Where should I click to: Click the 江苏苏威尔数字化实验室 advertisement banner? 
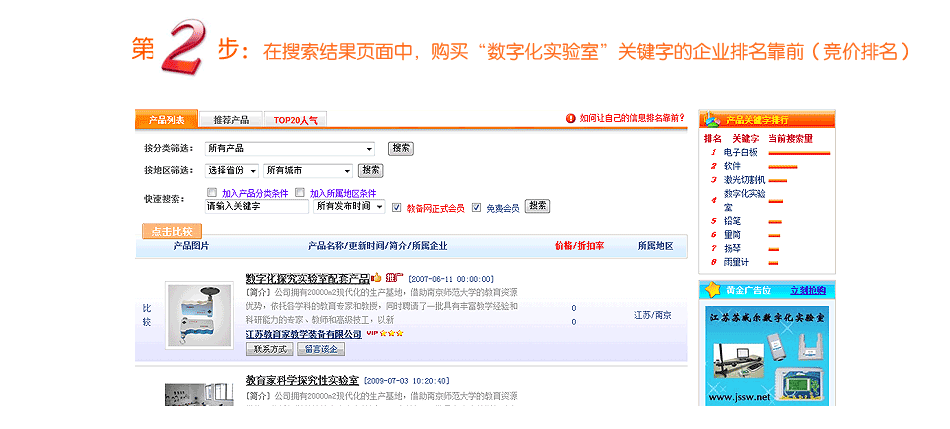coord(766,358)
